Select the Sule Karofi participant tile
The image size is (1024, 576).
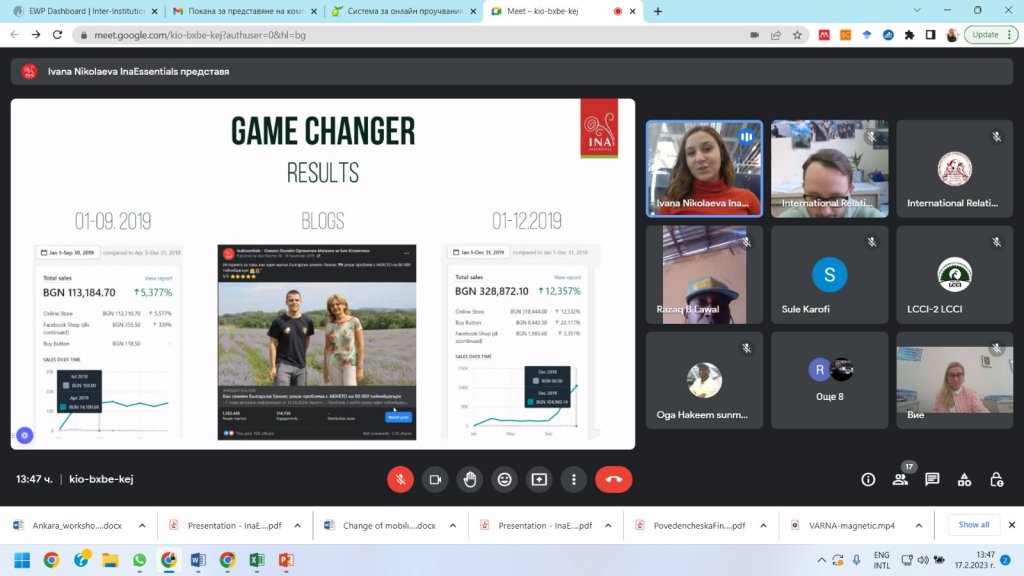pyautogui.click(x=829, y=274)
